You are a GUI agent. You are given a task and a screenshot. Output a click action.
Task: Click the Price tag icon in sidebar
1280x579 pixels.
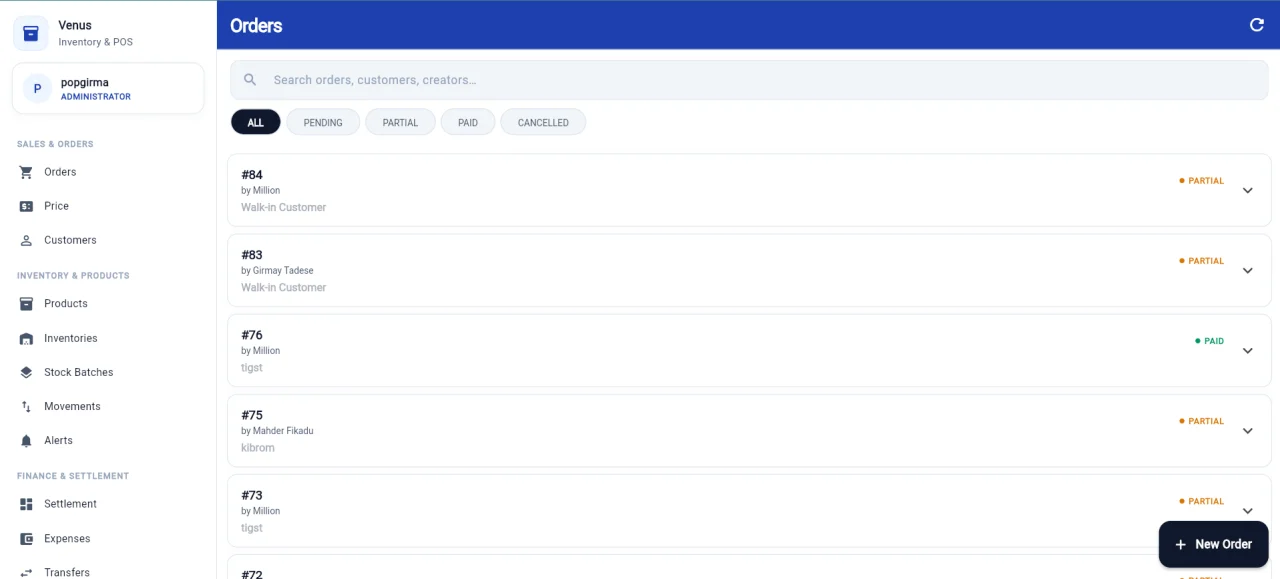[x=26, y=206]
